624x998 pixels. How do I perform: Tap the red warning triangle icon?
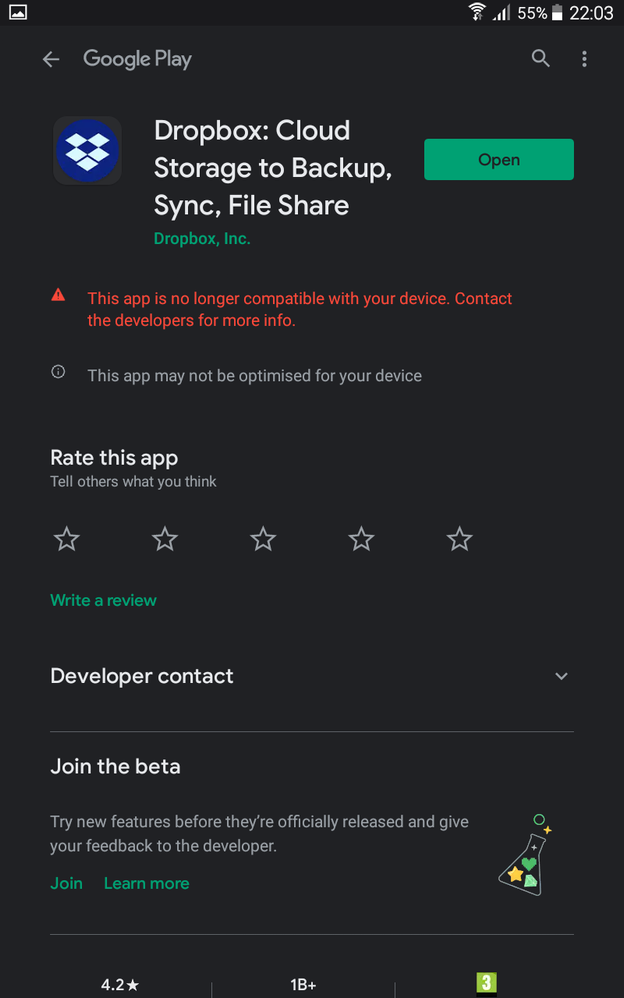click(x=58, y=296)
